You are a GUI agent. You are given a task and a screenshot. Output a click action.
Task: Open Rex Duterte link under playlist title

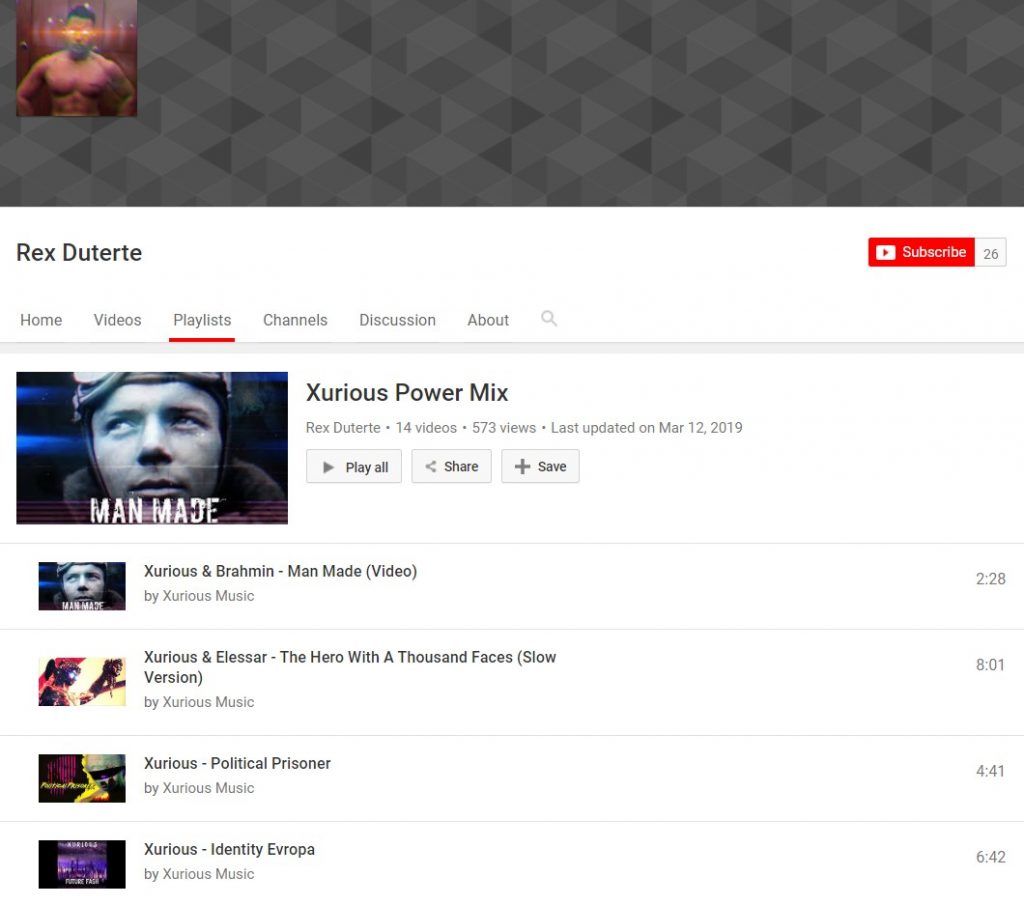343,428
